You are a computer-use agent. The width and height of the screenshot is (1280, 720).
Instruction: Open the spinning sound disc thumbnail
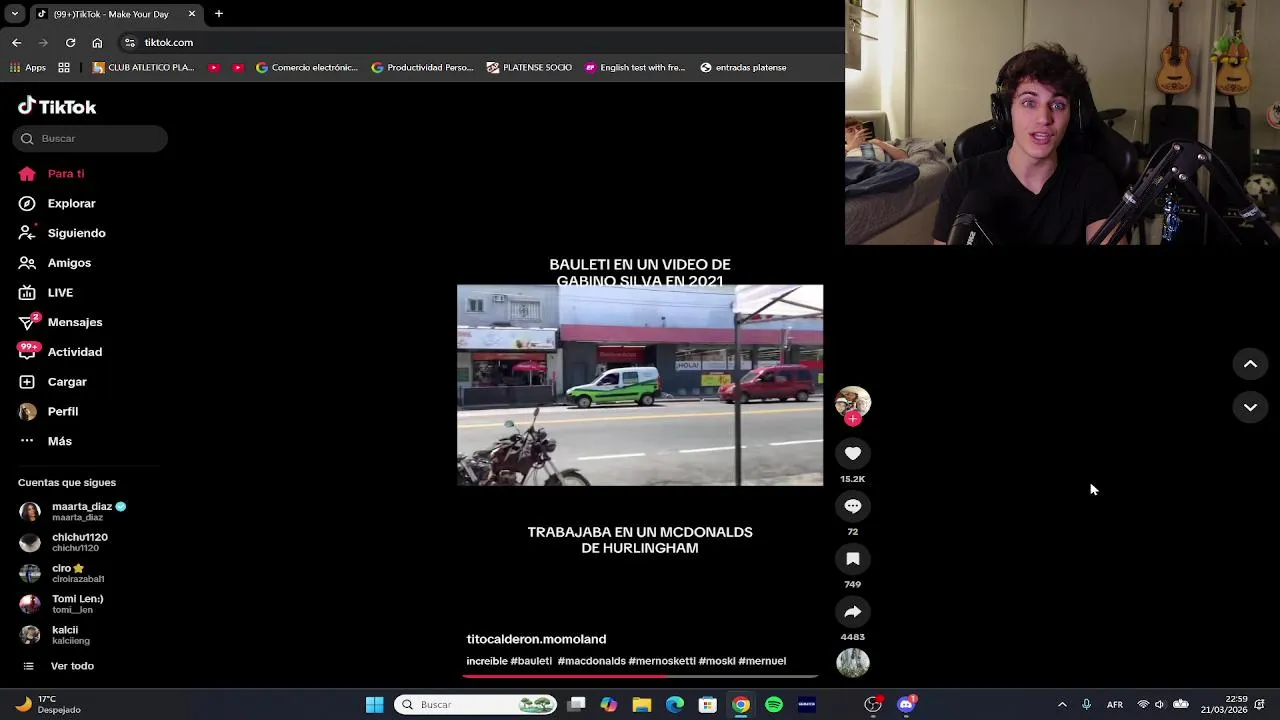point(853,663)
